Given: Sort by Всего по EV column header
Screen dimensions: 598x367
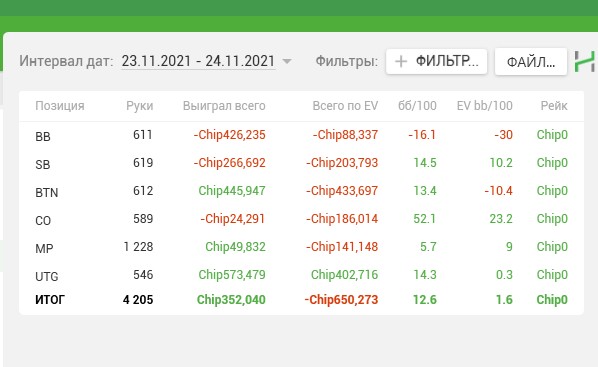Looking at the screenshot, I should (x=345, y=106).
